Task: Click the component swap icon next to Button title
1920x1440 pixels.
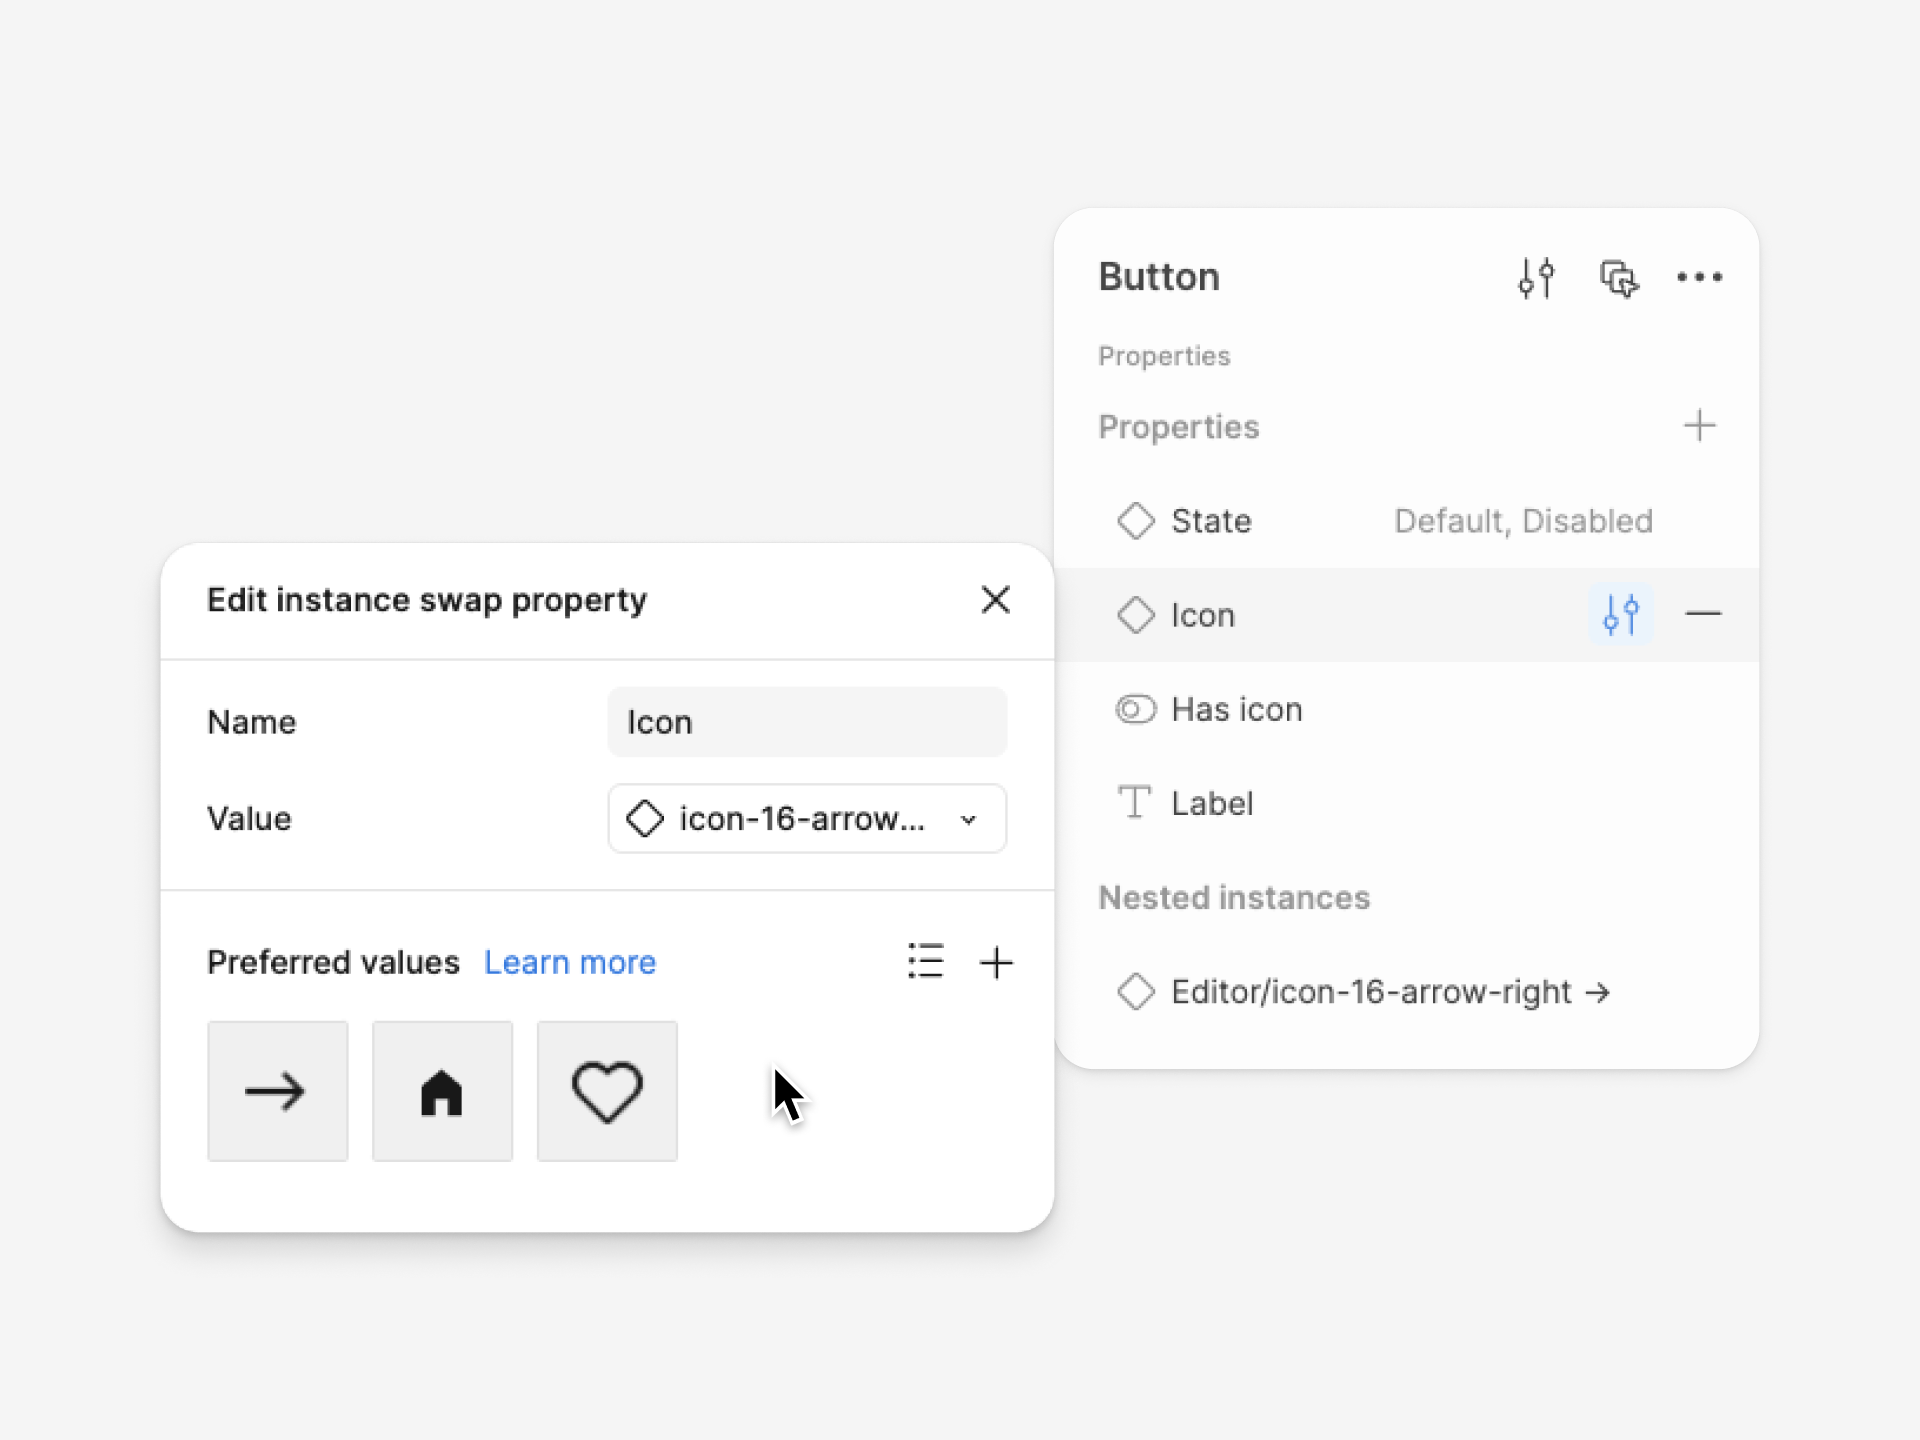Action: tap(1619, 277)
